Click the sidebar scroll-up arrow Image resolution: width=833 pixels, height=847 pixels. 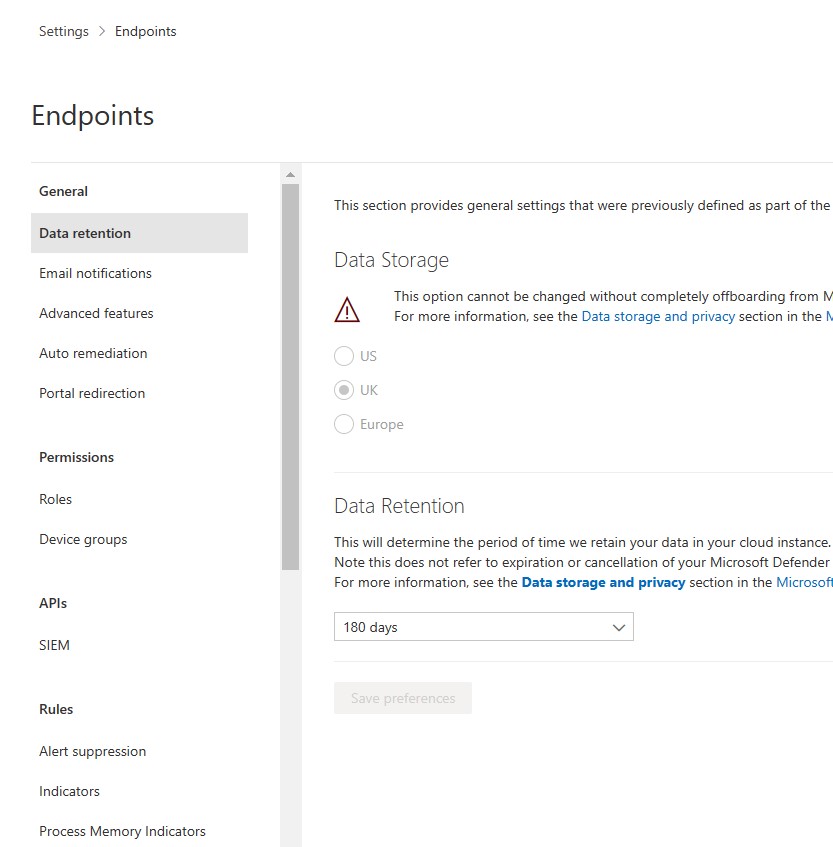290,175
